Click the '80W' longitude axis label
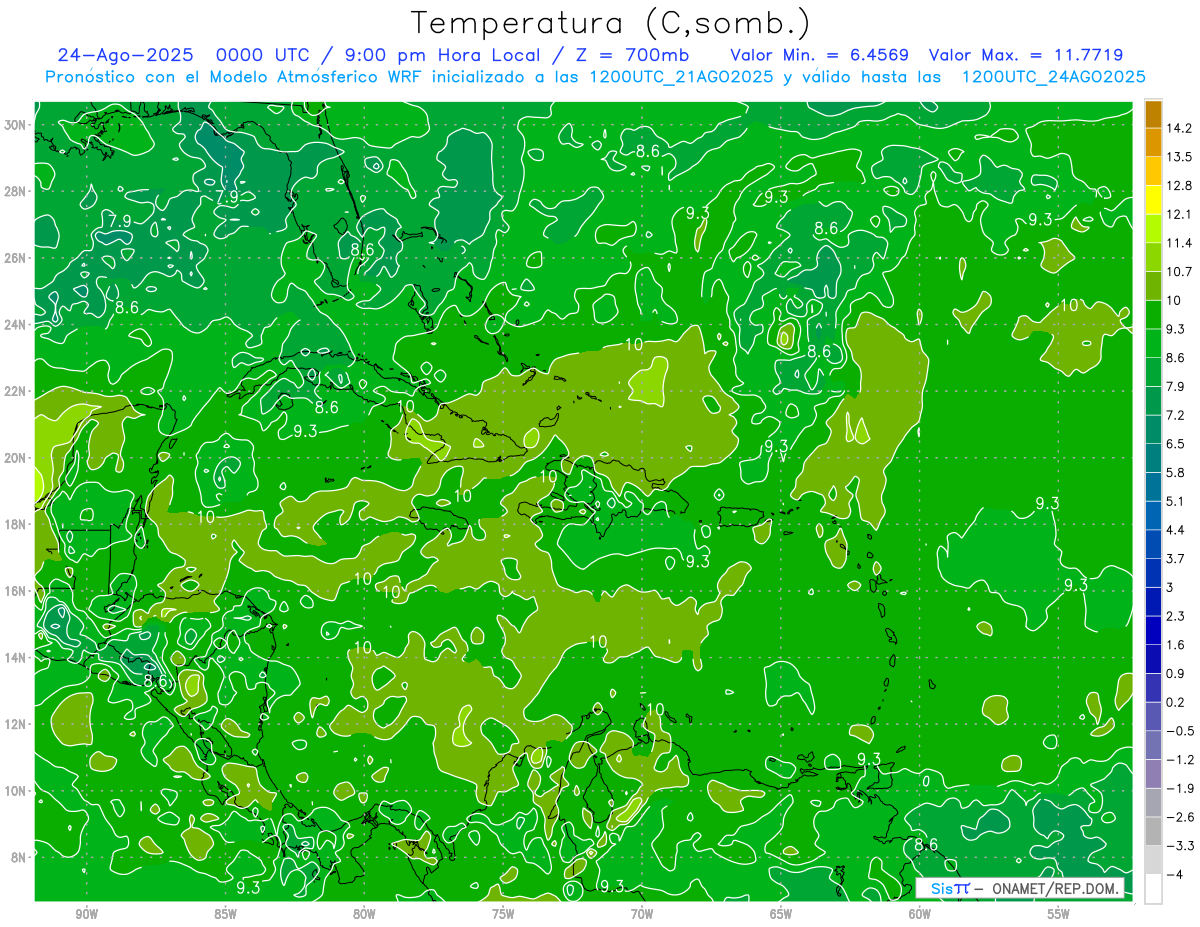Screen dimensions: 1200x927 [x=364, y=914]
